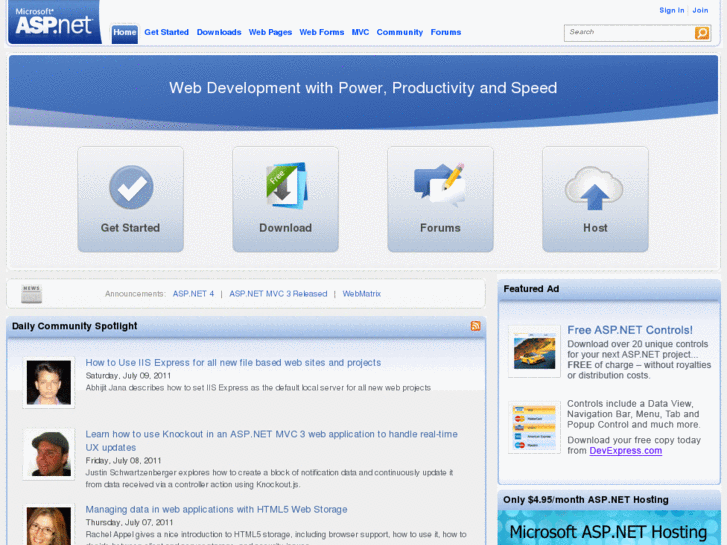Click the free Download box icon

[x=286, y=185]
